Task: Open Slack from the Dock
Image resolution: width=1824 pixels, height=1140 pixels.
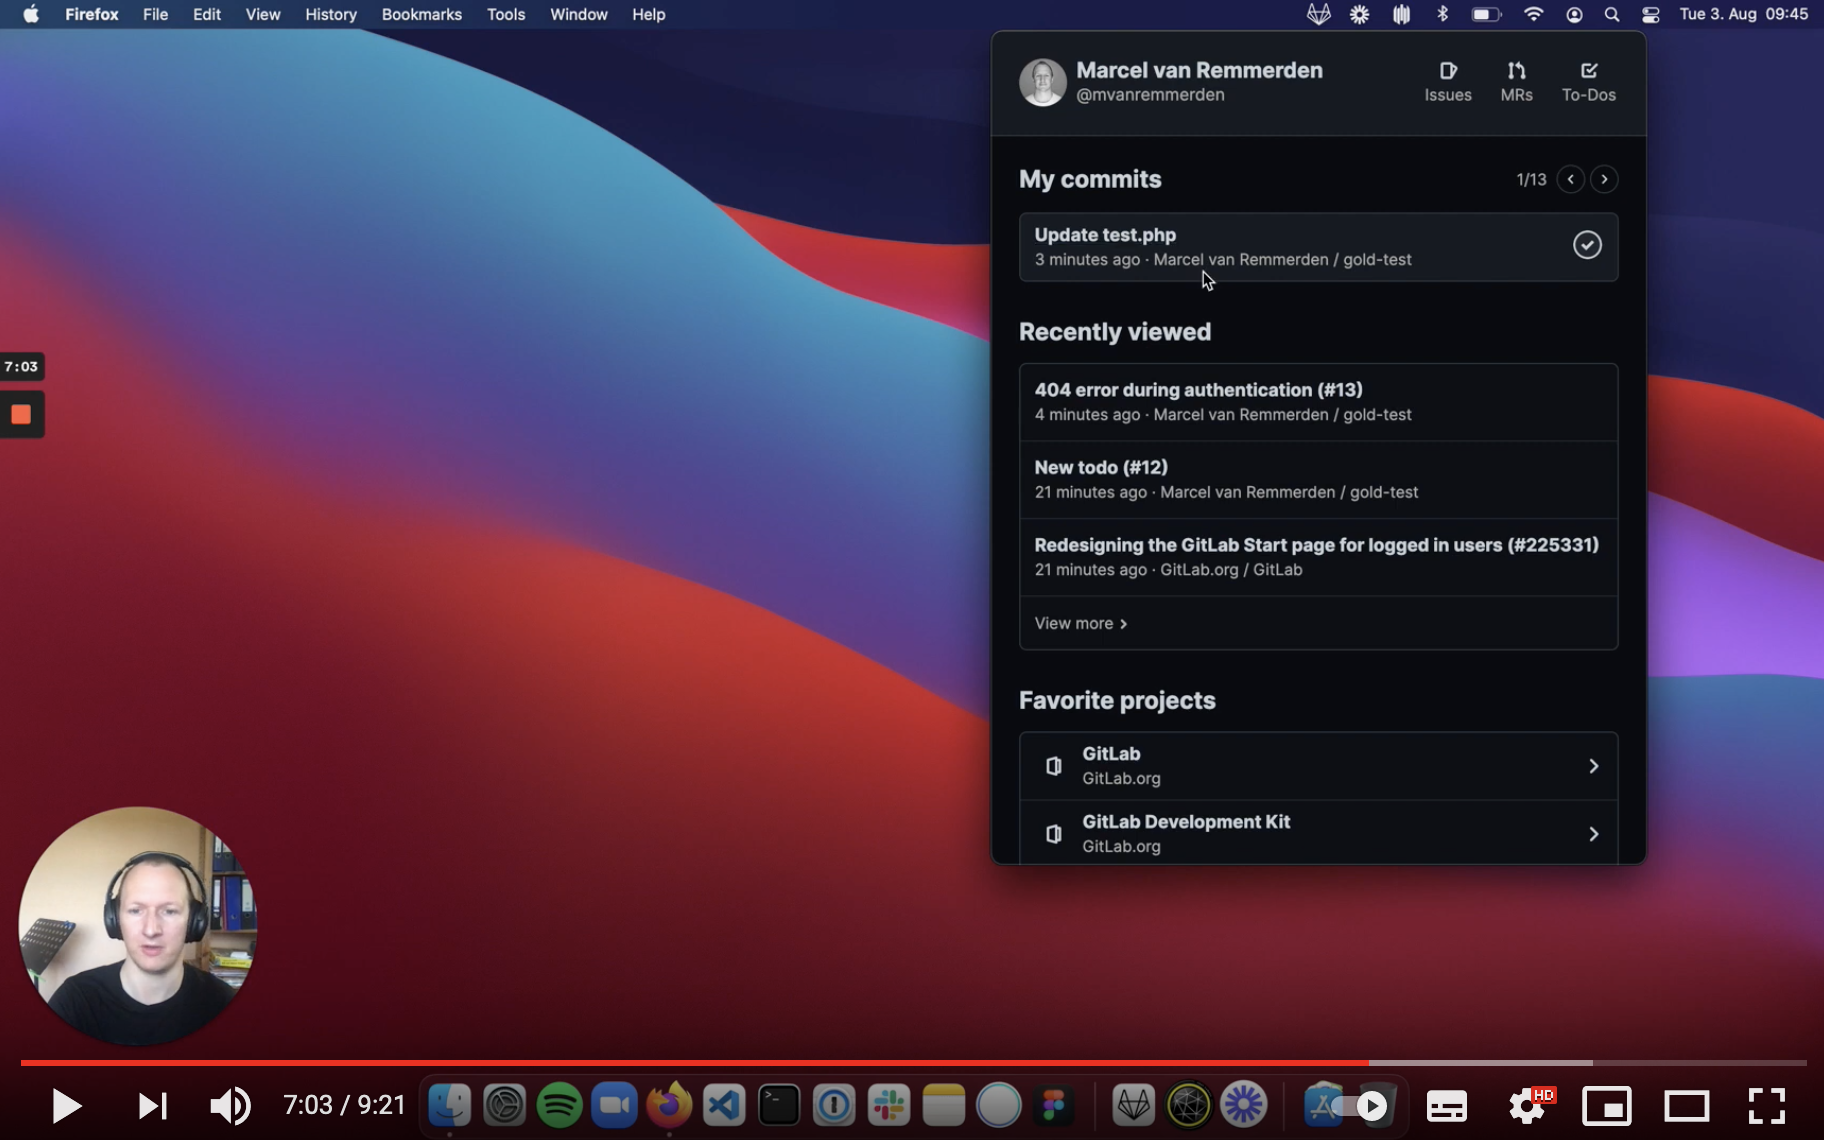Action: tap(889, 1105)
